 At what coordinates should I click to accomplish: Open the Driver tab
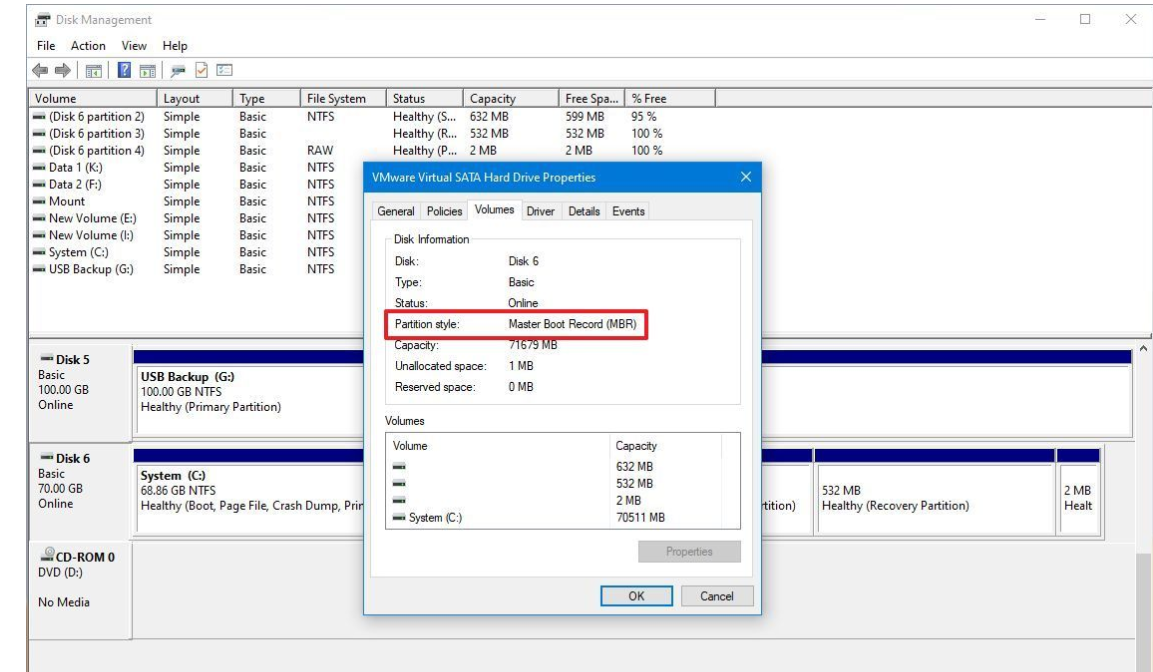540,211
